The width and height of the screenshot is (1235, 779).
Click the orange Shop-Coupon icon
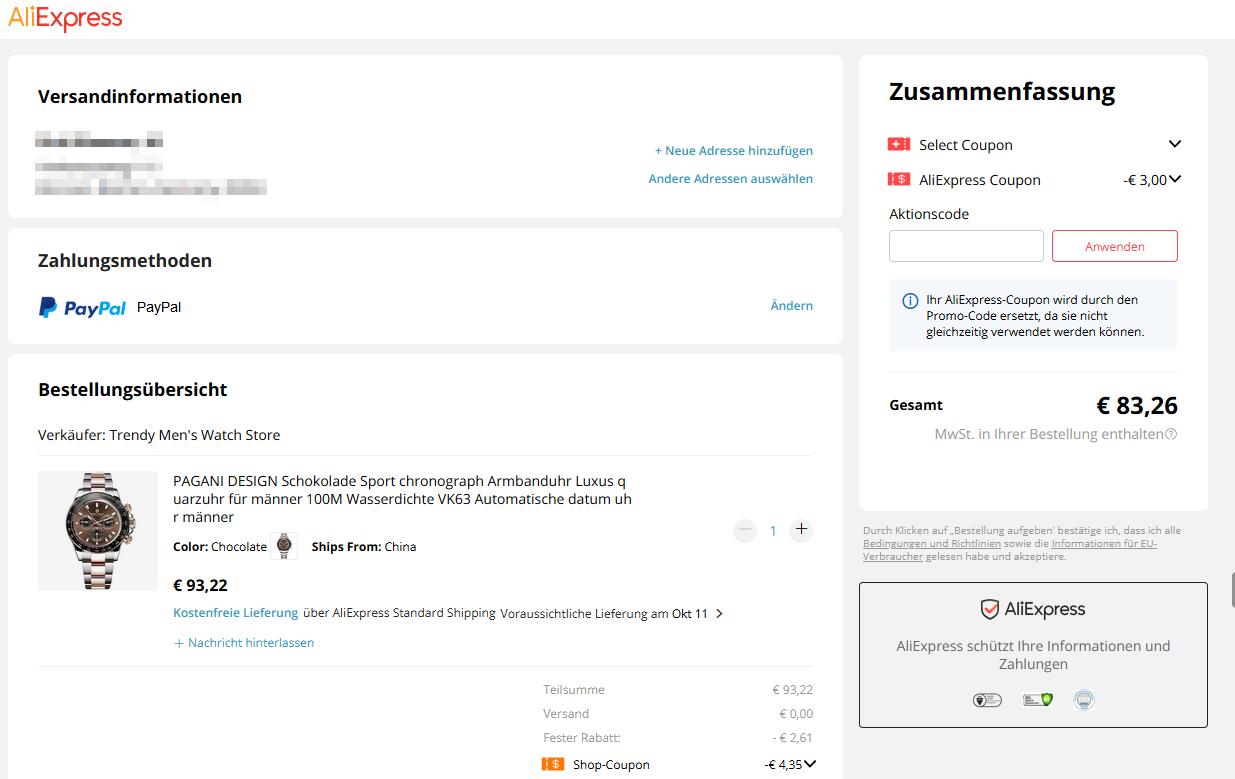coord(553,764)
